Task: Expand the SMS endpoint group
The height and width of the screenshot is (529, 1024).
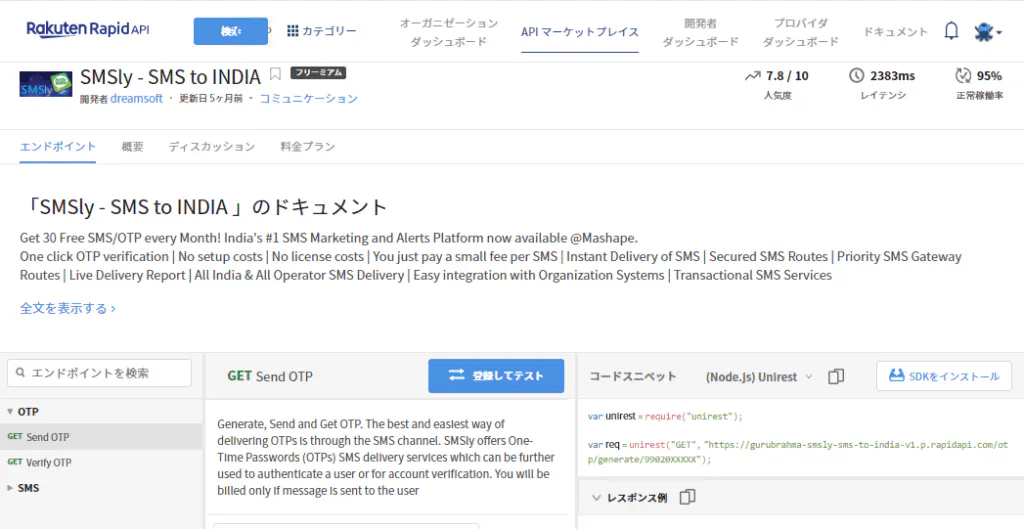Action: tap(10, 488)
